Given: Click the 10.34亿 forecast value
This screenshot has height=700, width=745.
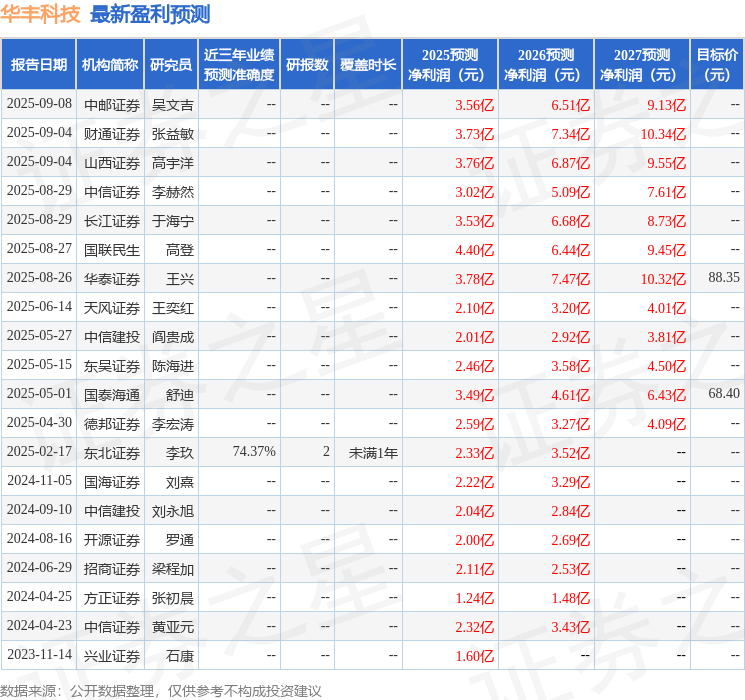Looking at the screenshot, I should click(663, 134).
